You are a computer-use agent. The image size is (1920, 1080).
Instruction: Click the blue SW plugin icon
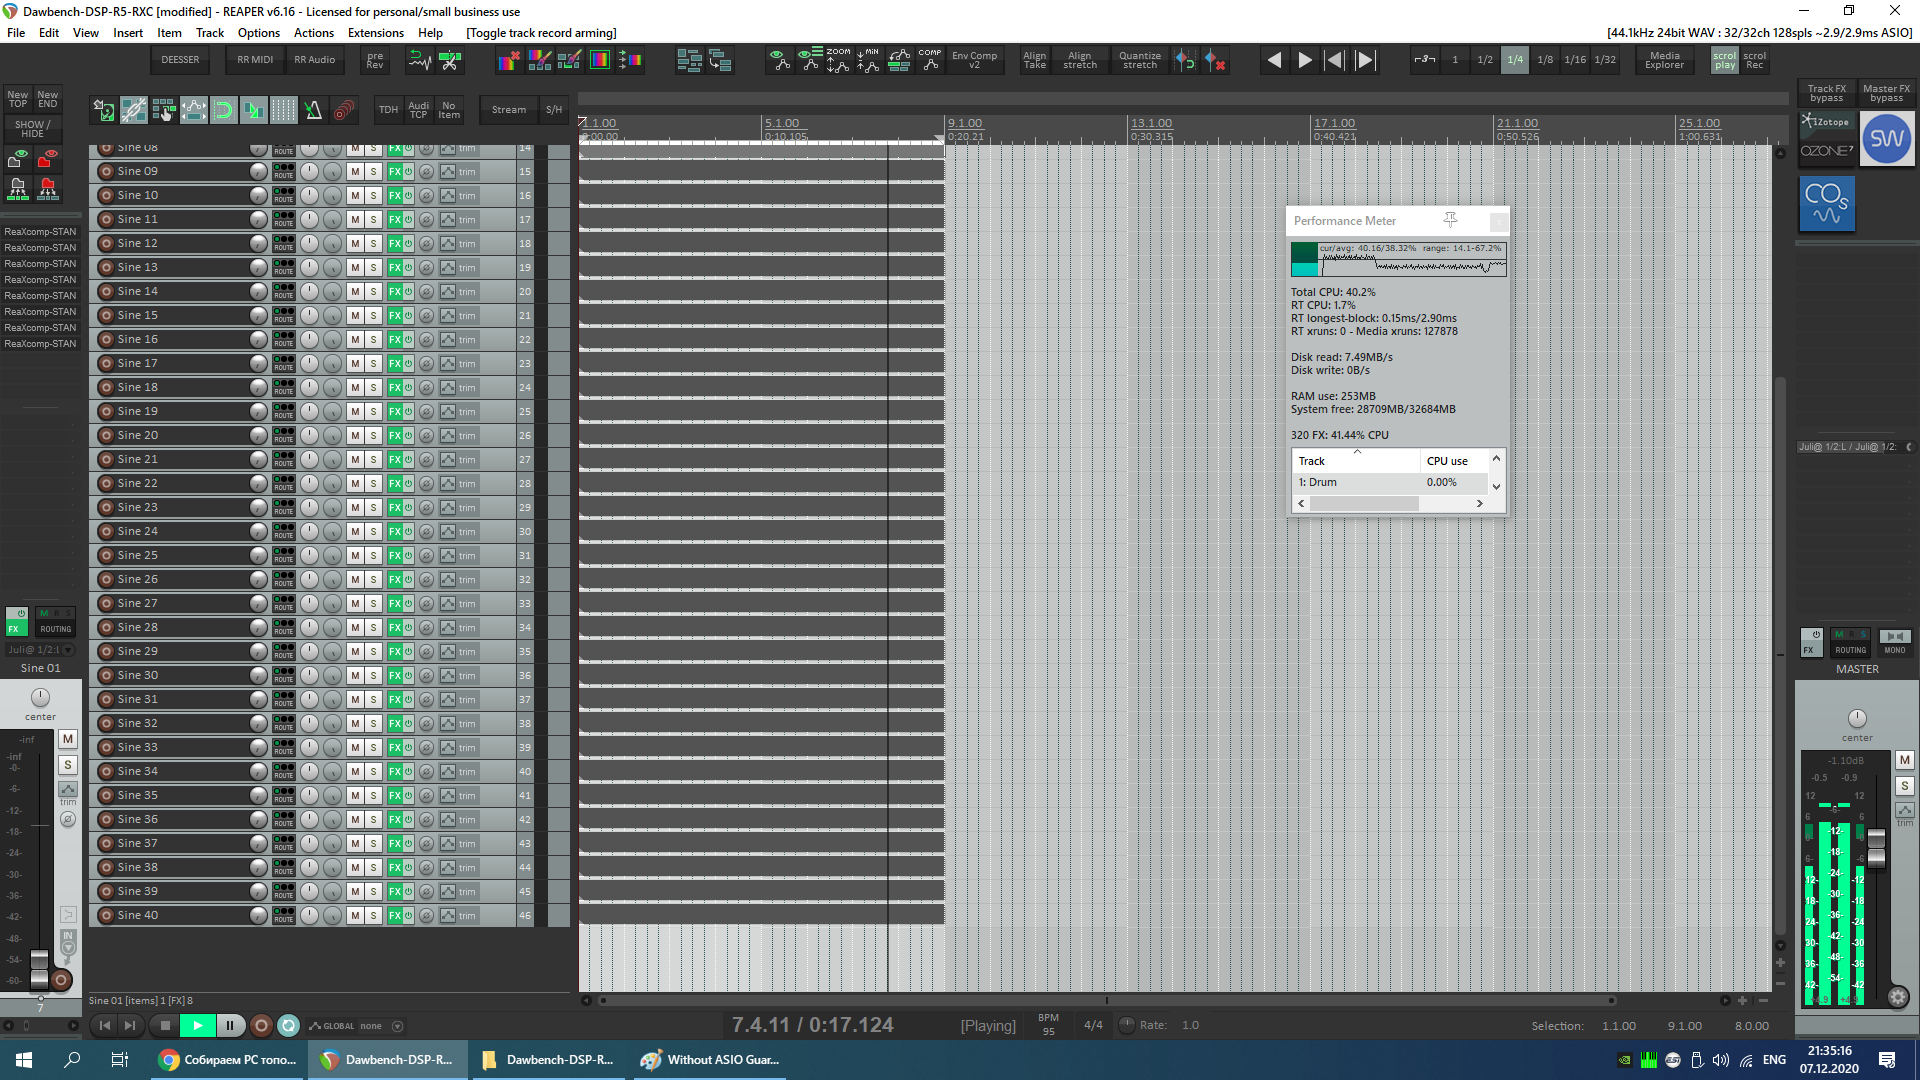click(x=1886, y=139)
